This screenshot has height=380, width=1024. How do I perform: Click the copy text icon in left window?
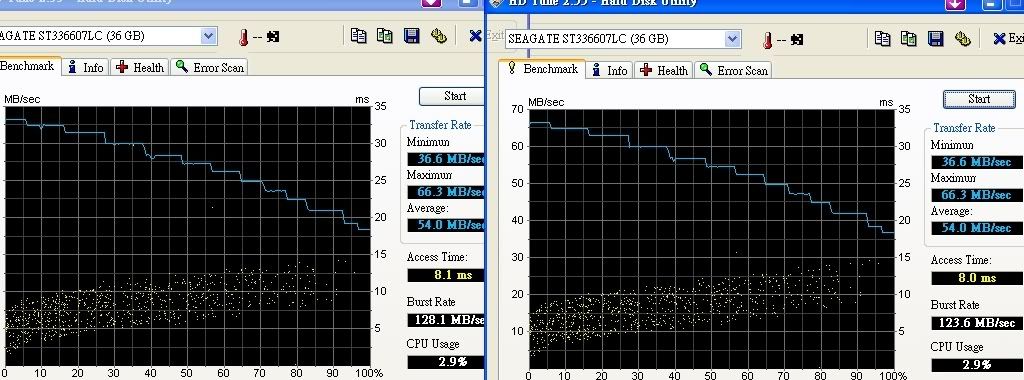359,35
